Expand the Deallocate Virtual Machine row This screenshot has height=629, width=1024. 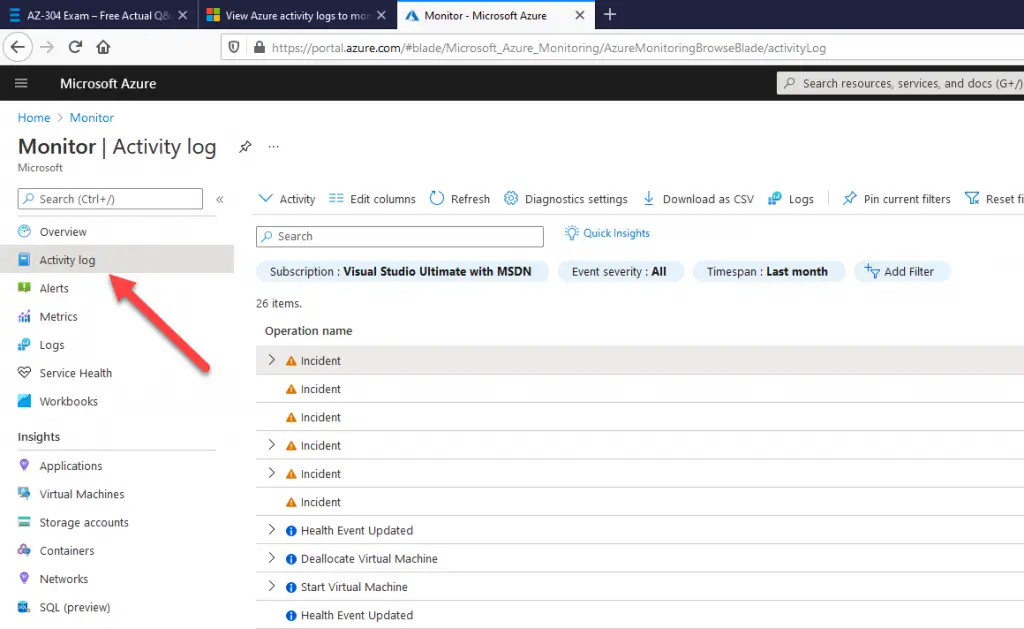[x=272, y=558]
